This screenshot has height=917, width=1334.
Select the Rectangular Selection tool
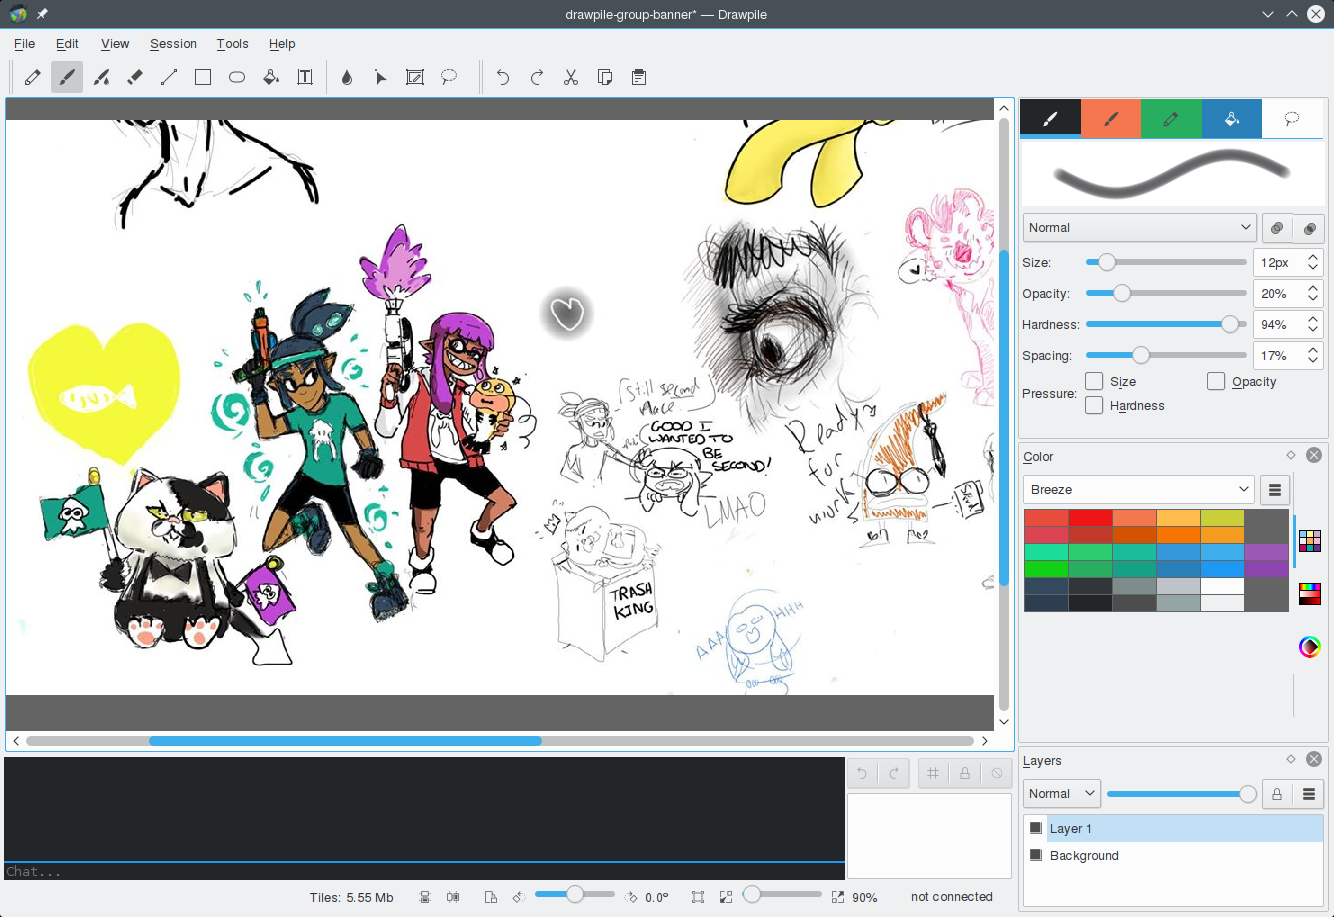(x=415, y=77)
